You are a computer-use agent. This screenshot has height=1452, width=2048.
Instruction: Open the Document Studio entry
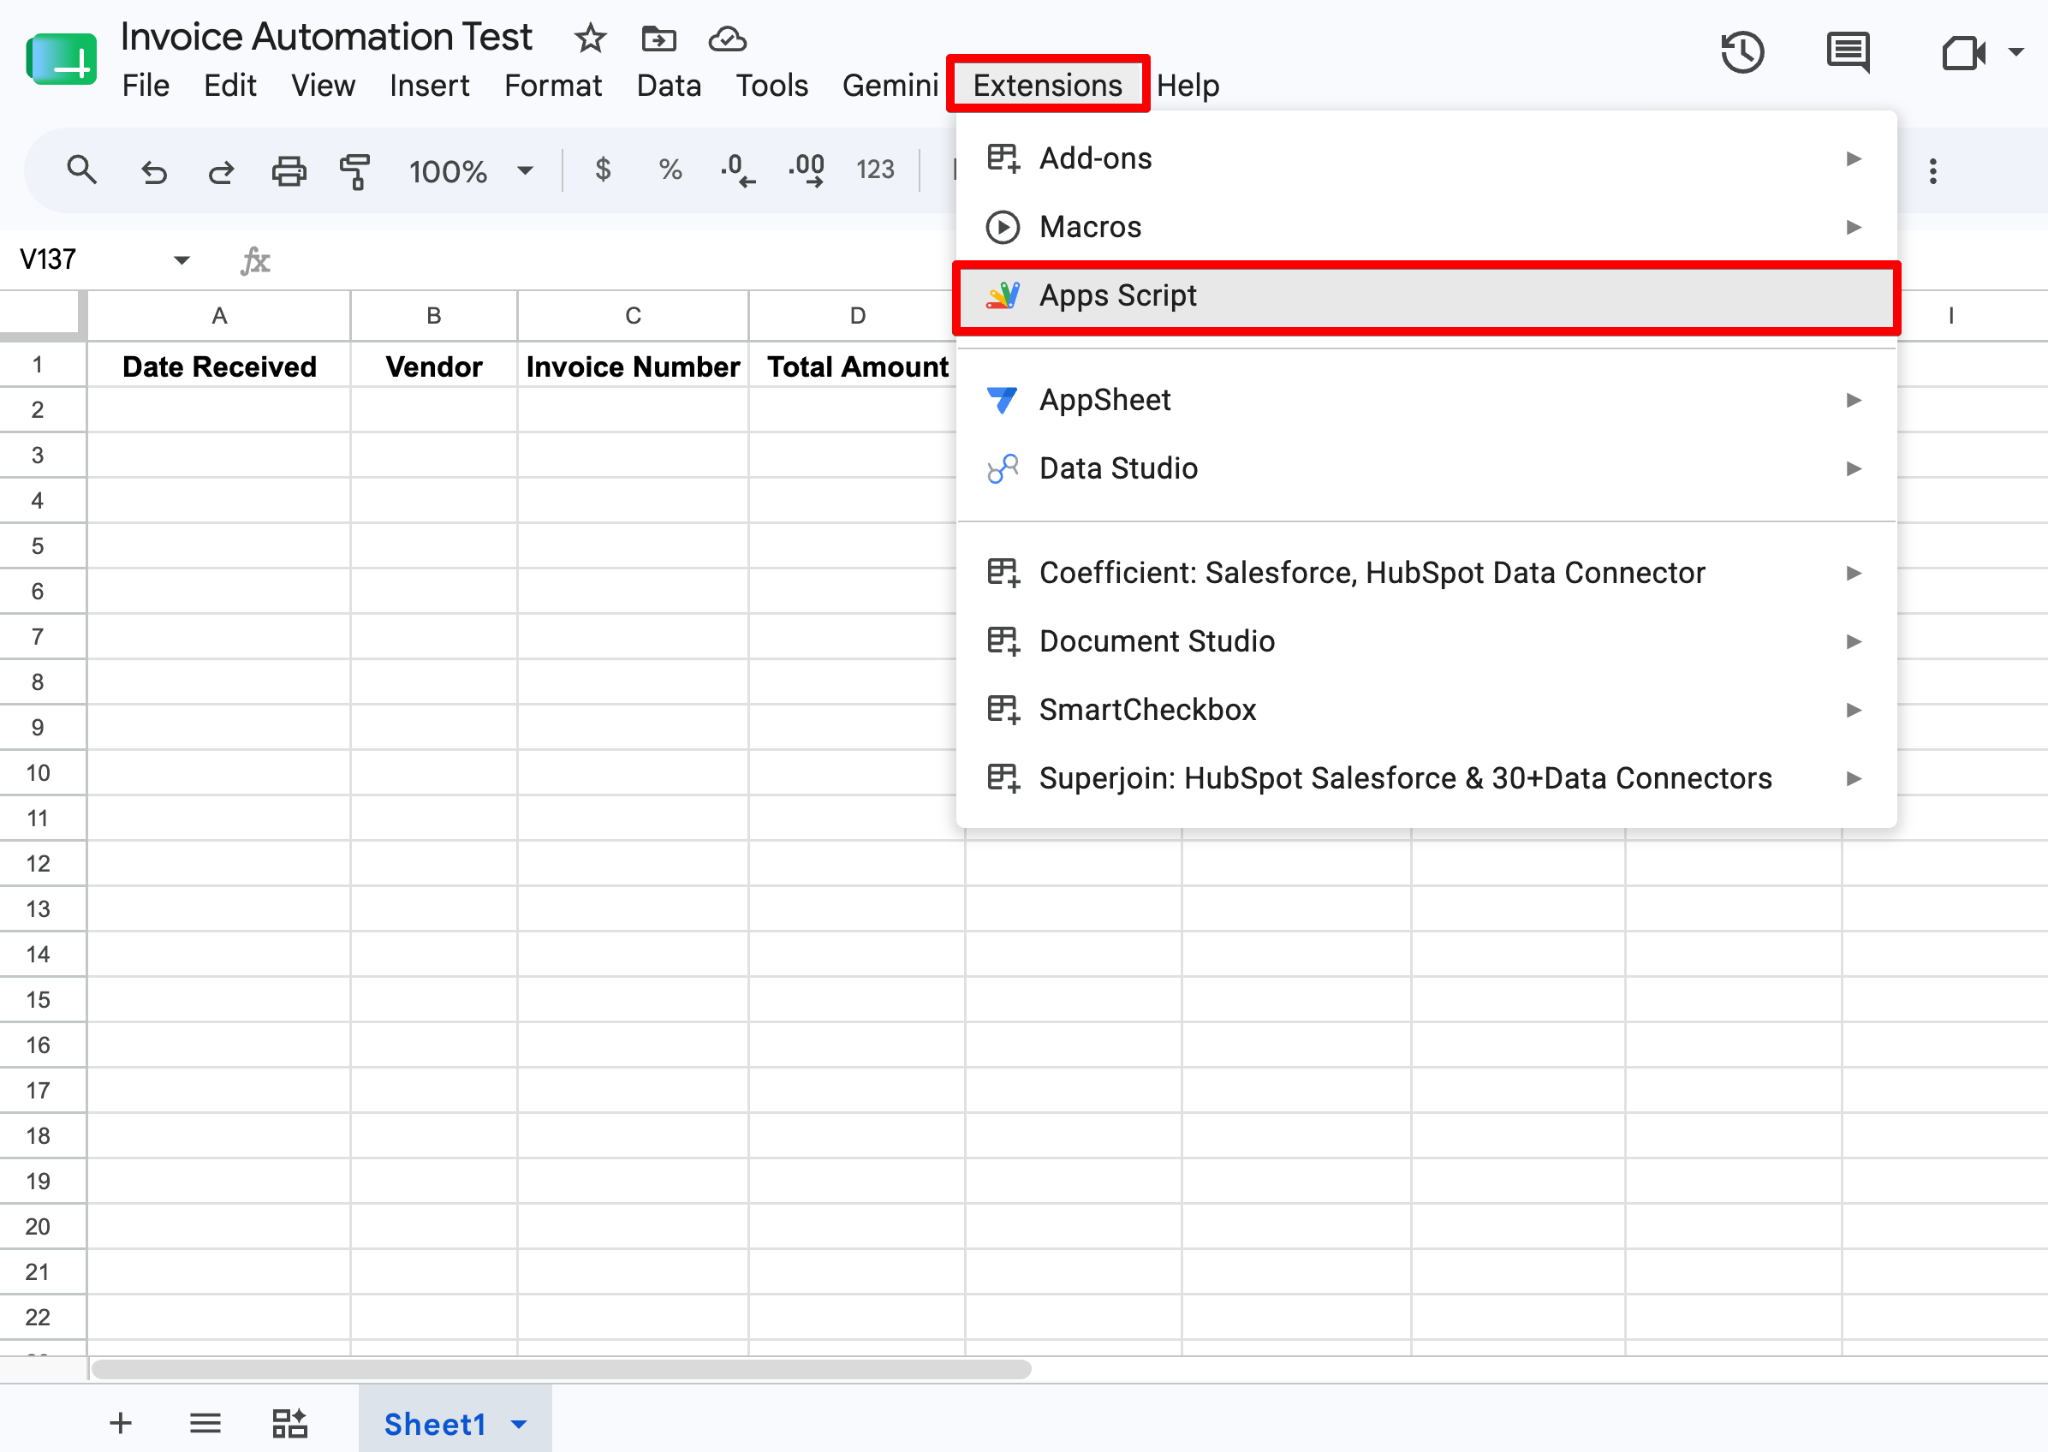[x=1426, y=641]
